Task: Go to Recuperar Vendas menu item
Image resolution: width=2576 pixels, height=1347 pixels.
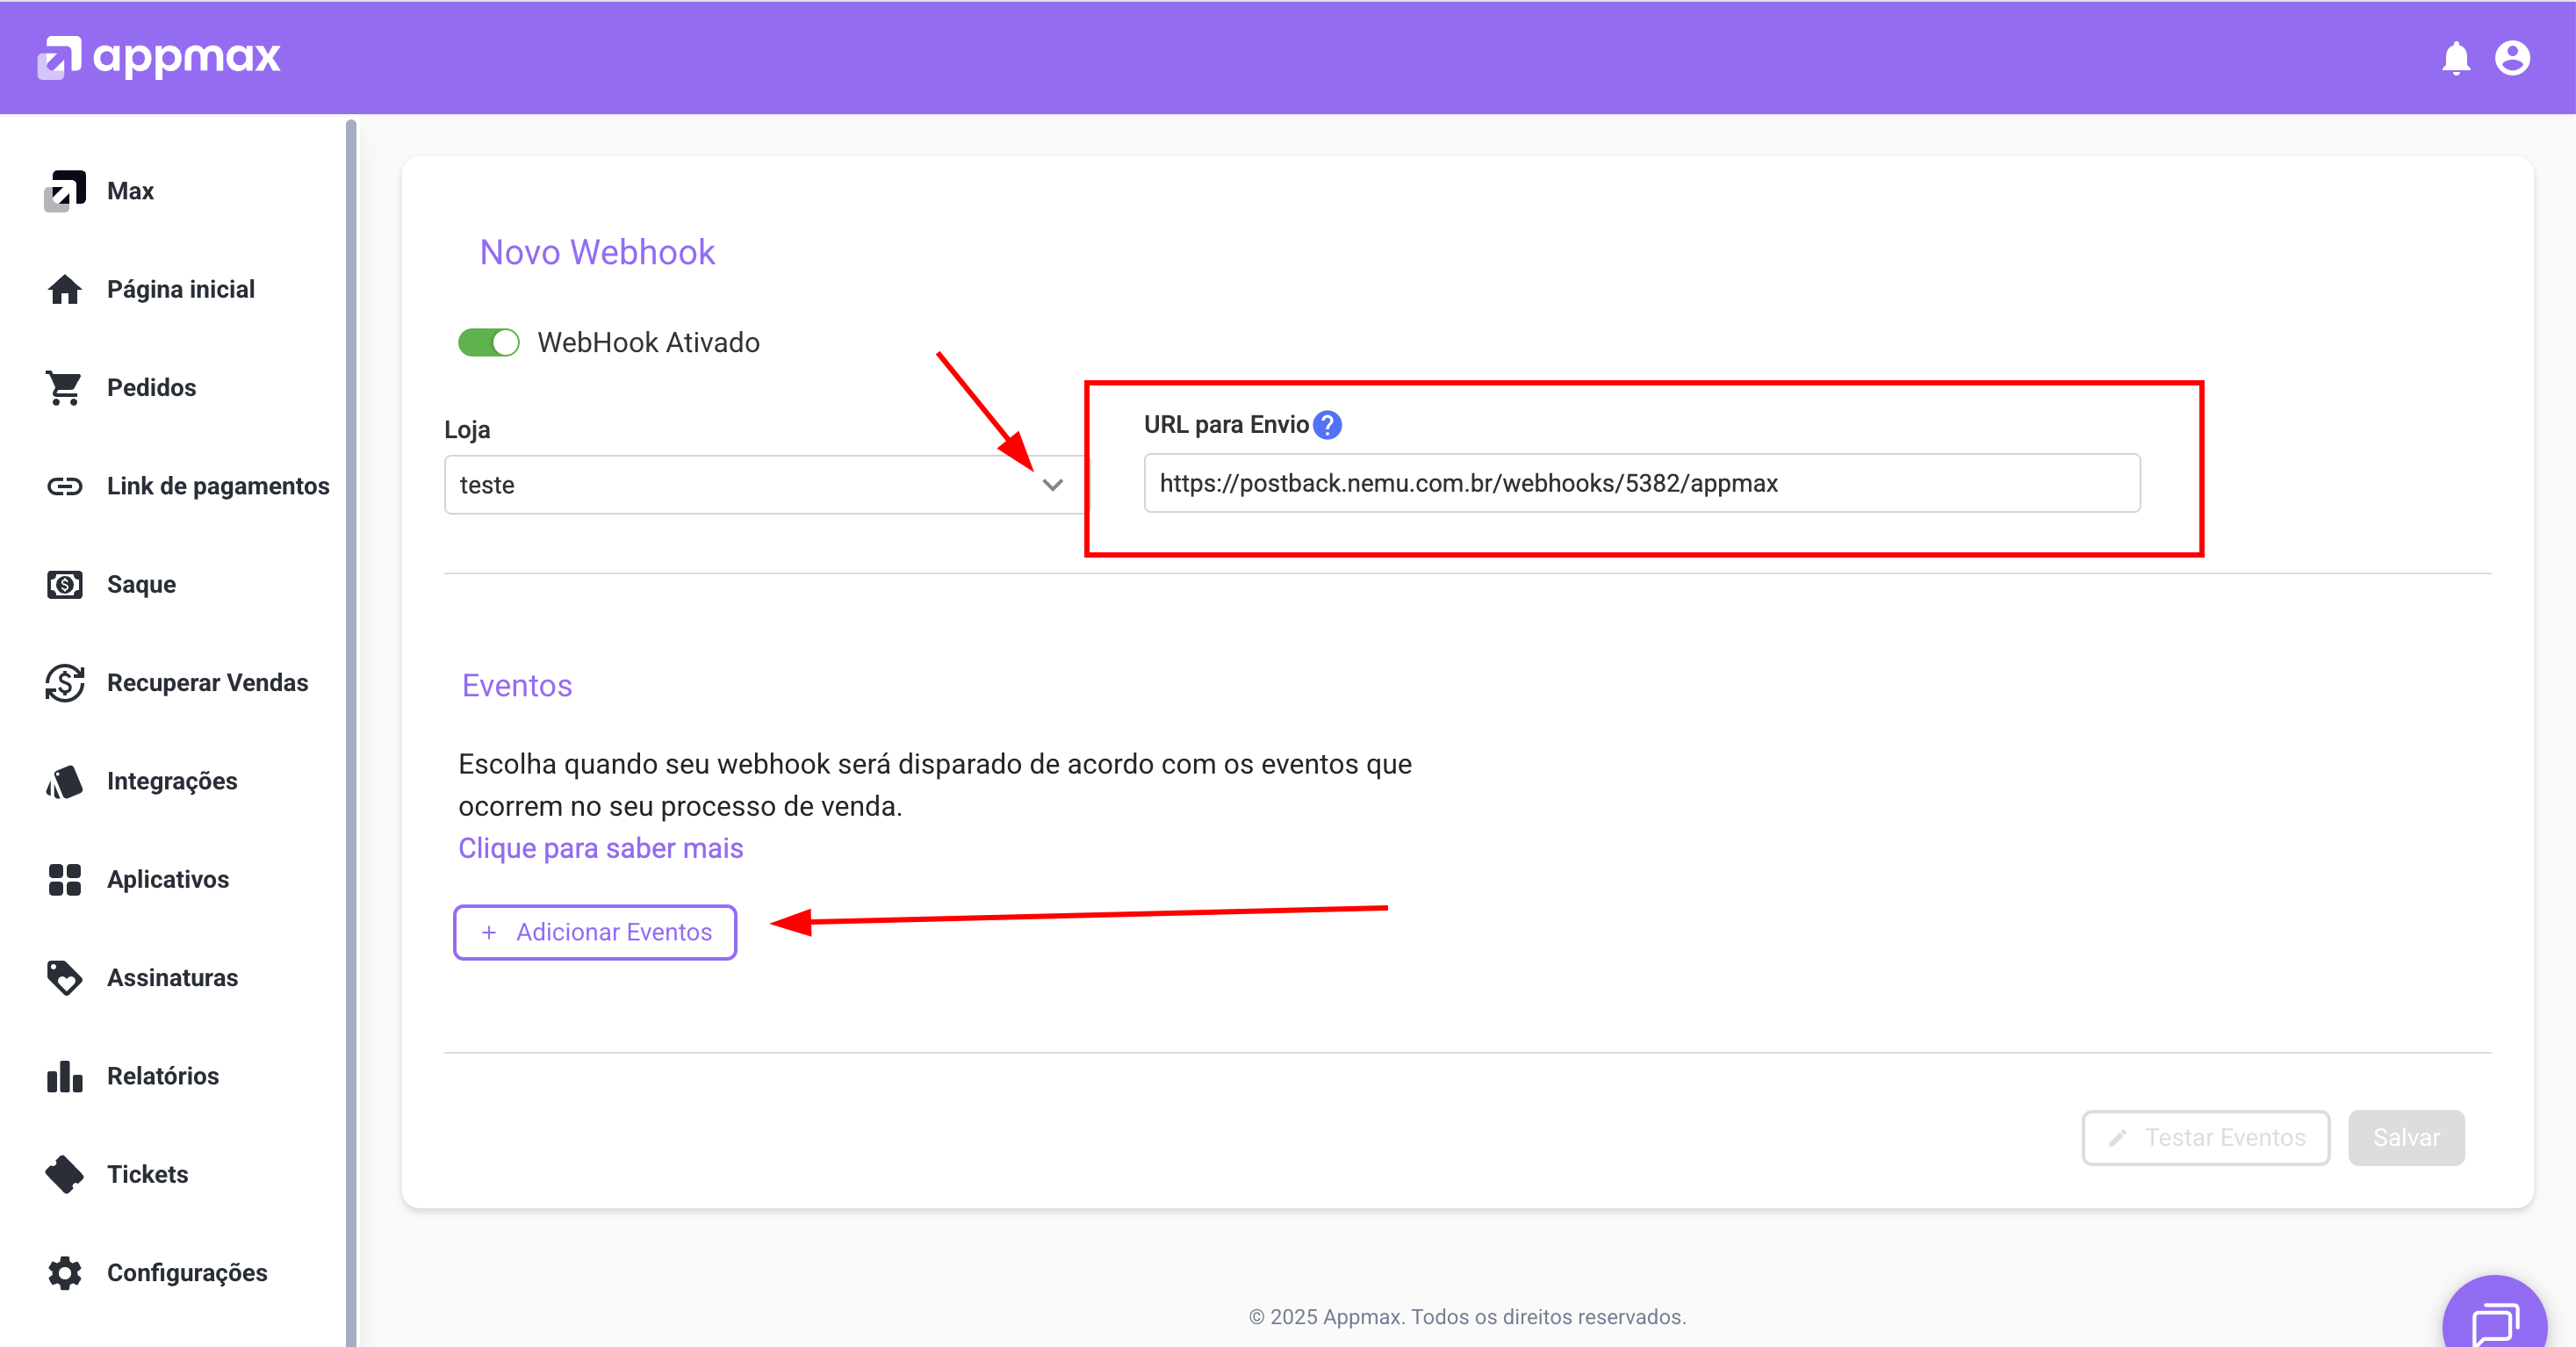Action: (x=207, y=683)
